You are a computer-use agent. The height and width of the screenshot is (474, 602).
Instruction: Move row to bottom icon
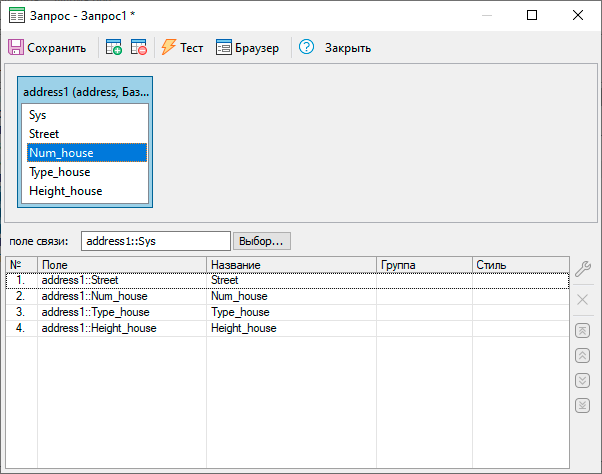pyautogui.click(x=583, y=405)
